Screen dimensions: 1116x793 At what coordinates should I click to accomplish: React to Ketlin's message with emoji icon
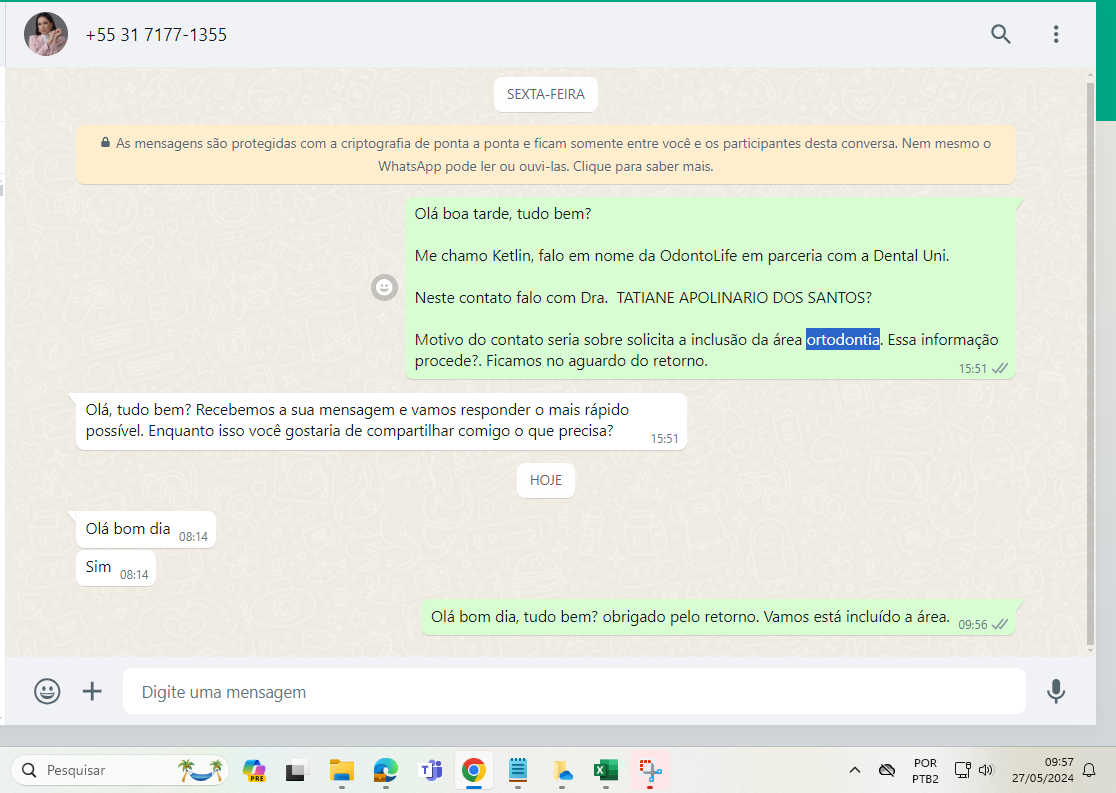pos(384,287)
